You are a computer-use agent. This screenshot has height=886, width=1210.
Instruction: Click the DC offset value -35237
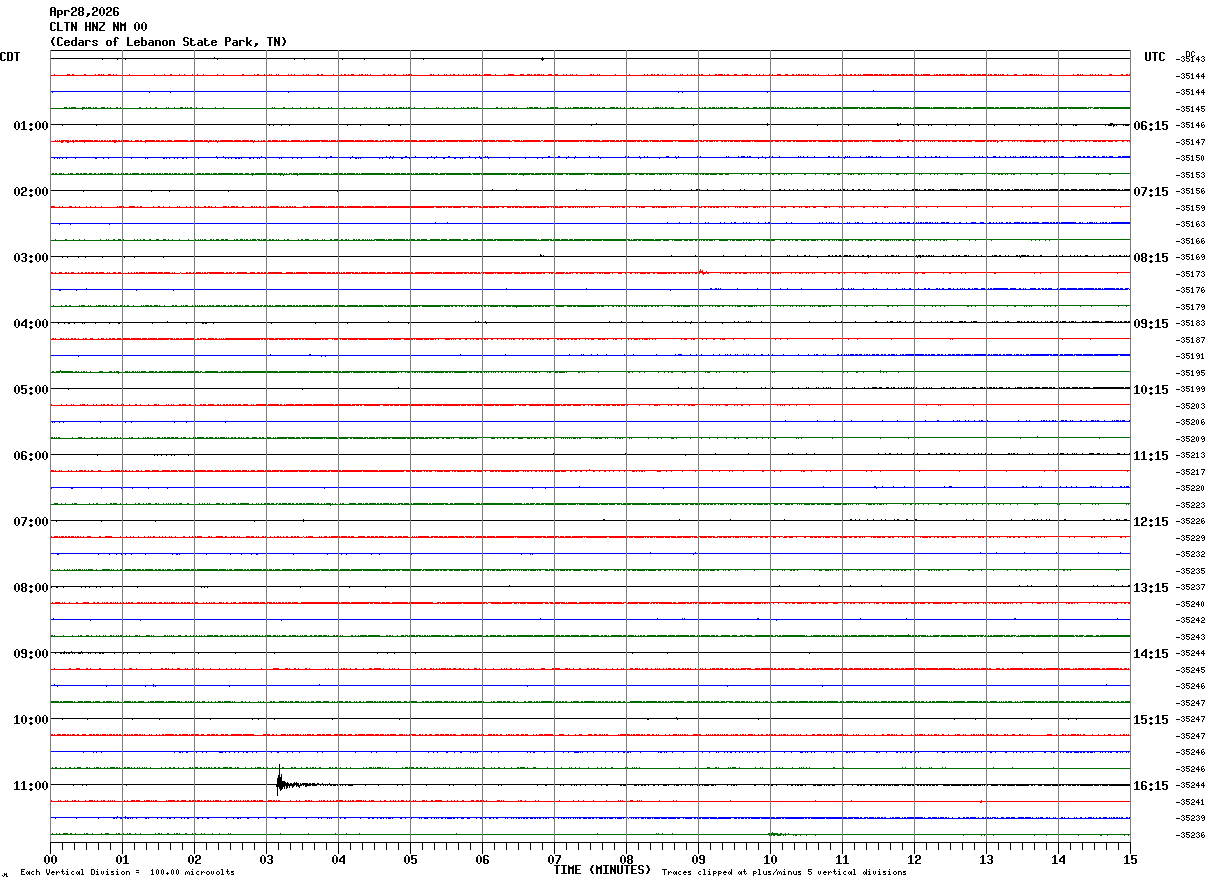pos(1190,588)
